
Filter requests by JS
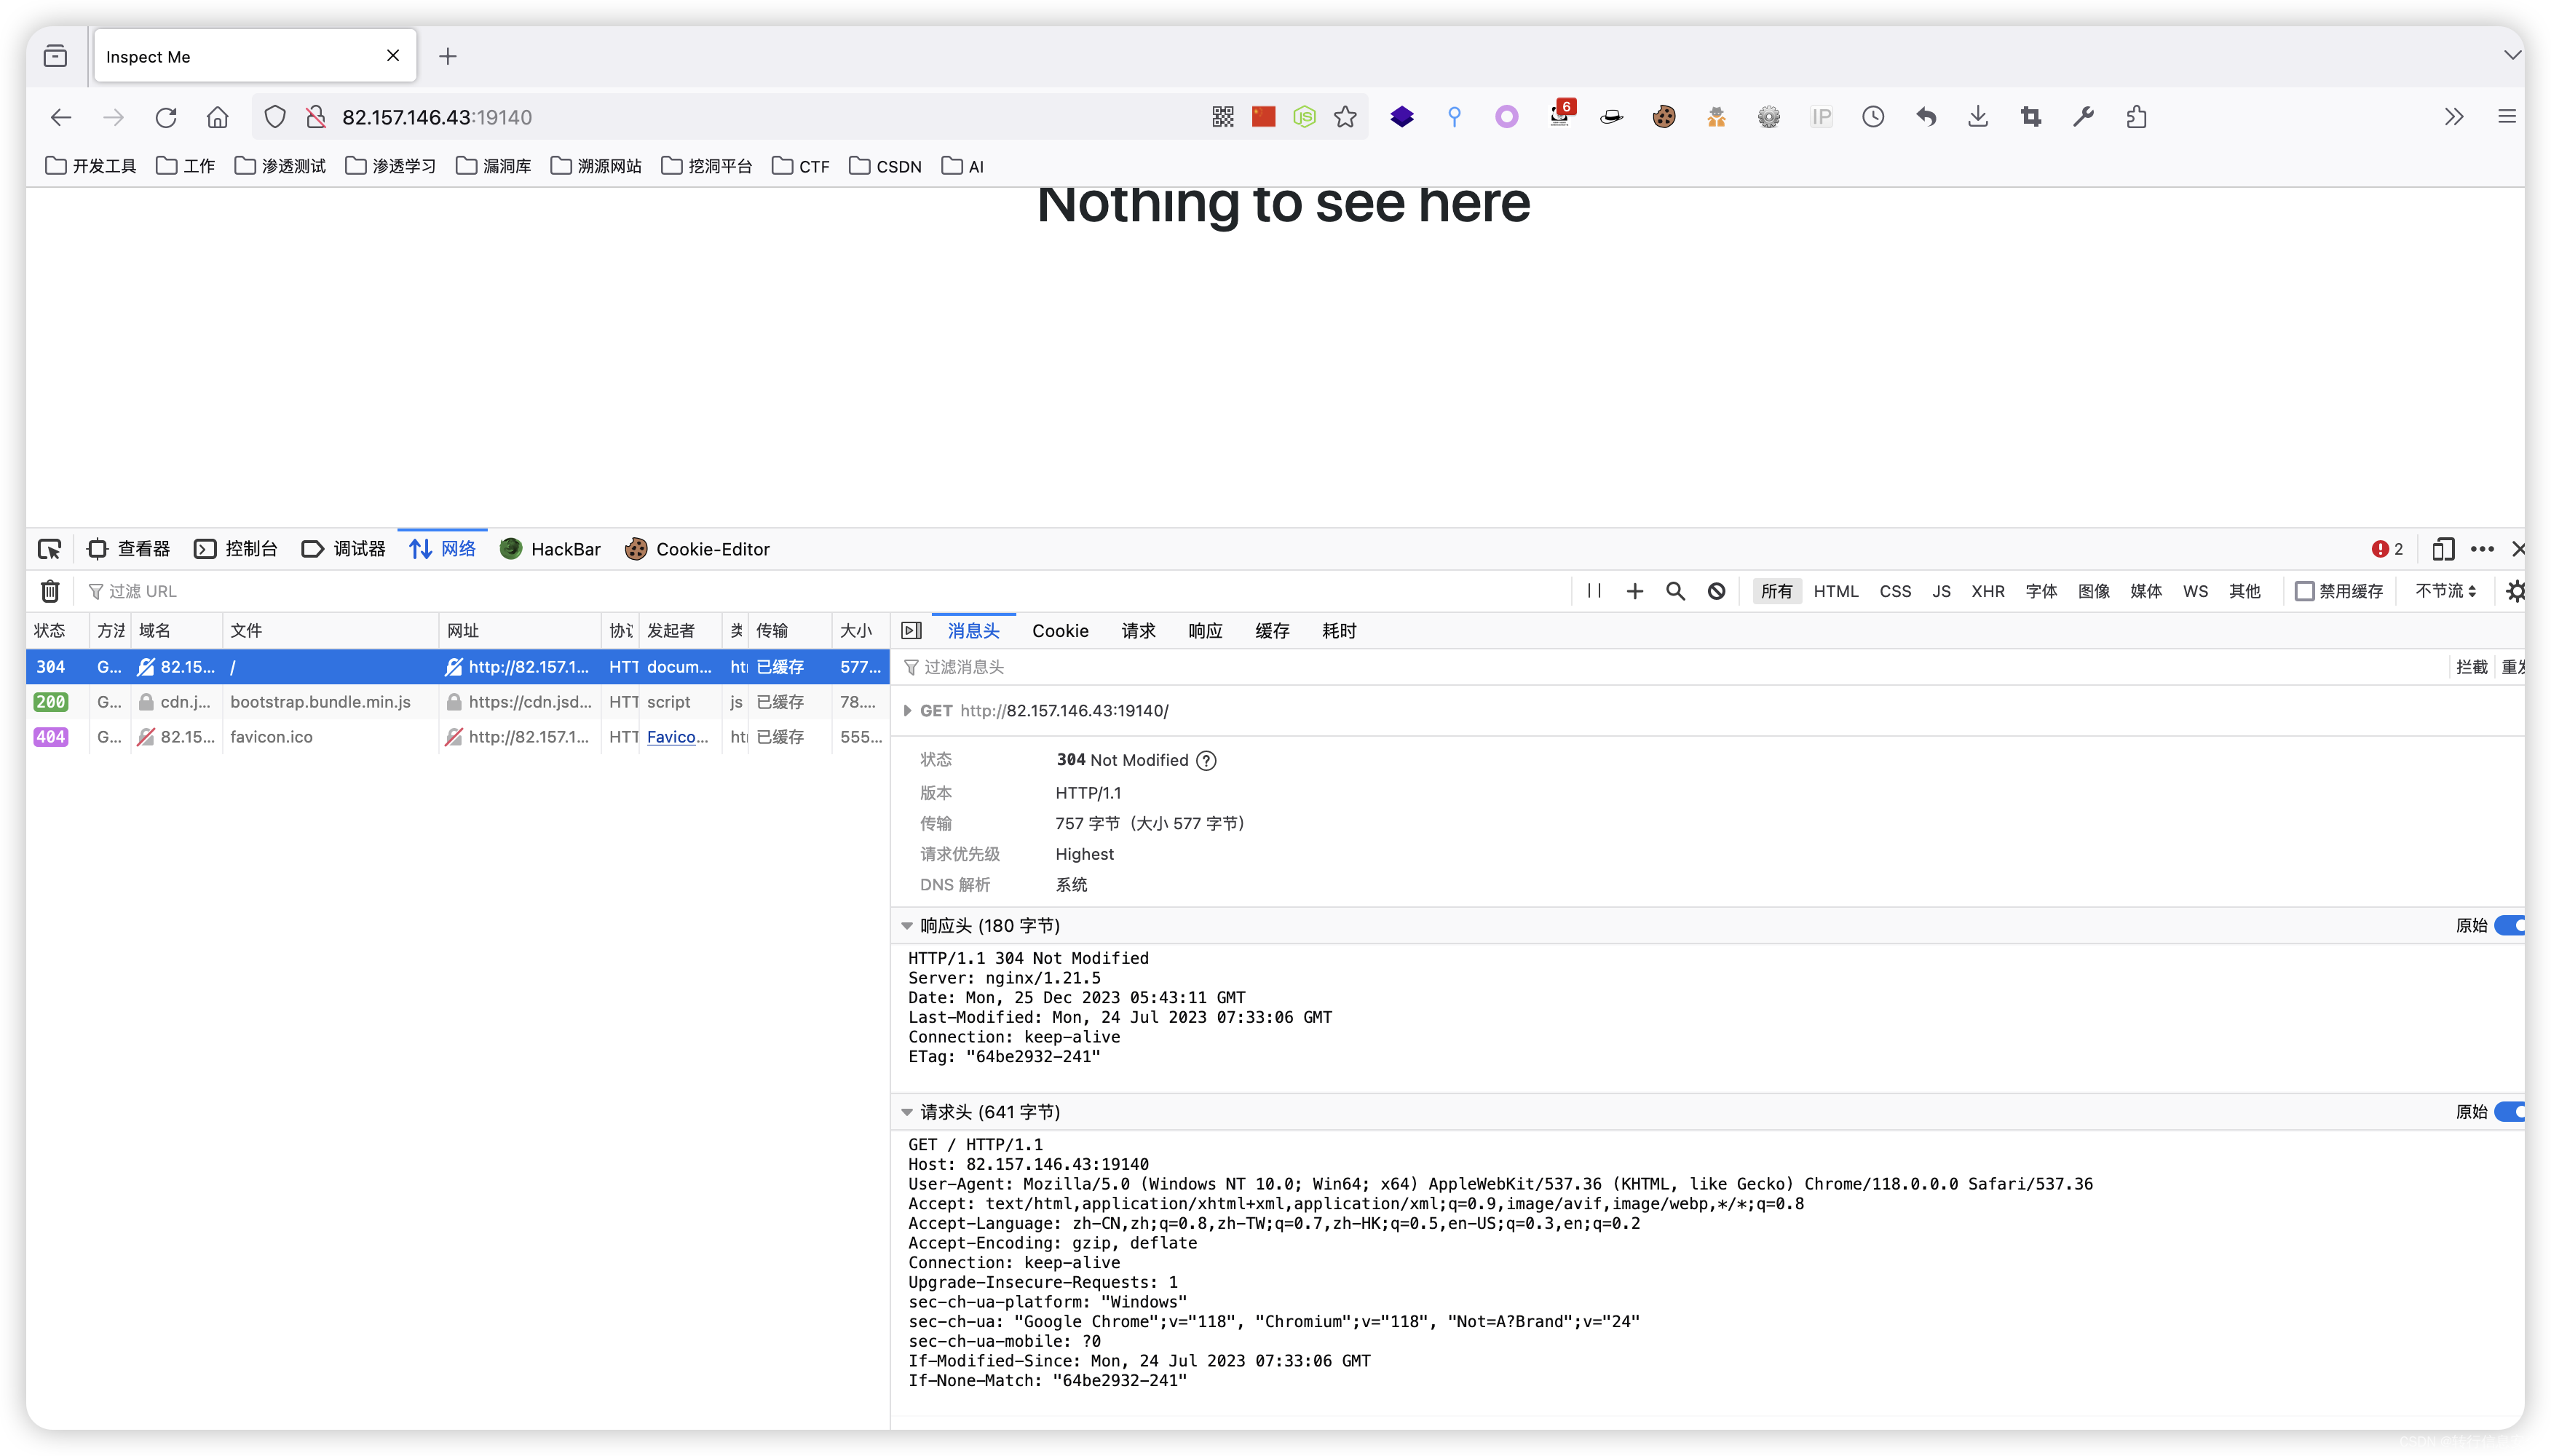(1941, 591)
